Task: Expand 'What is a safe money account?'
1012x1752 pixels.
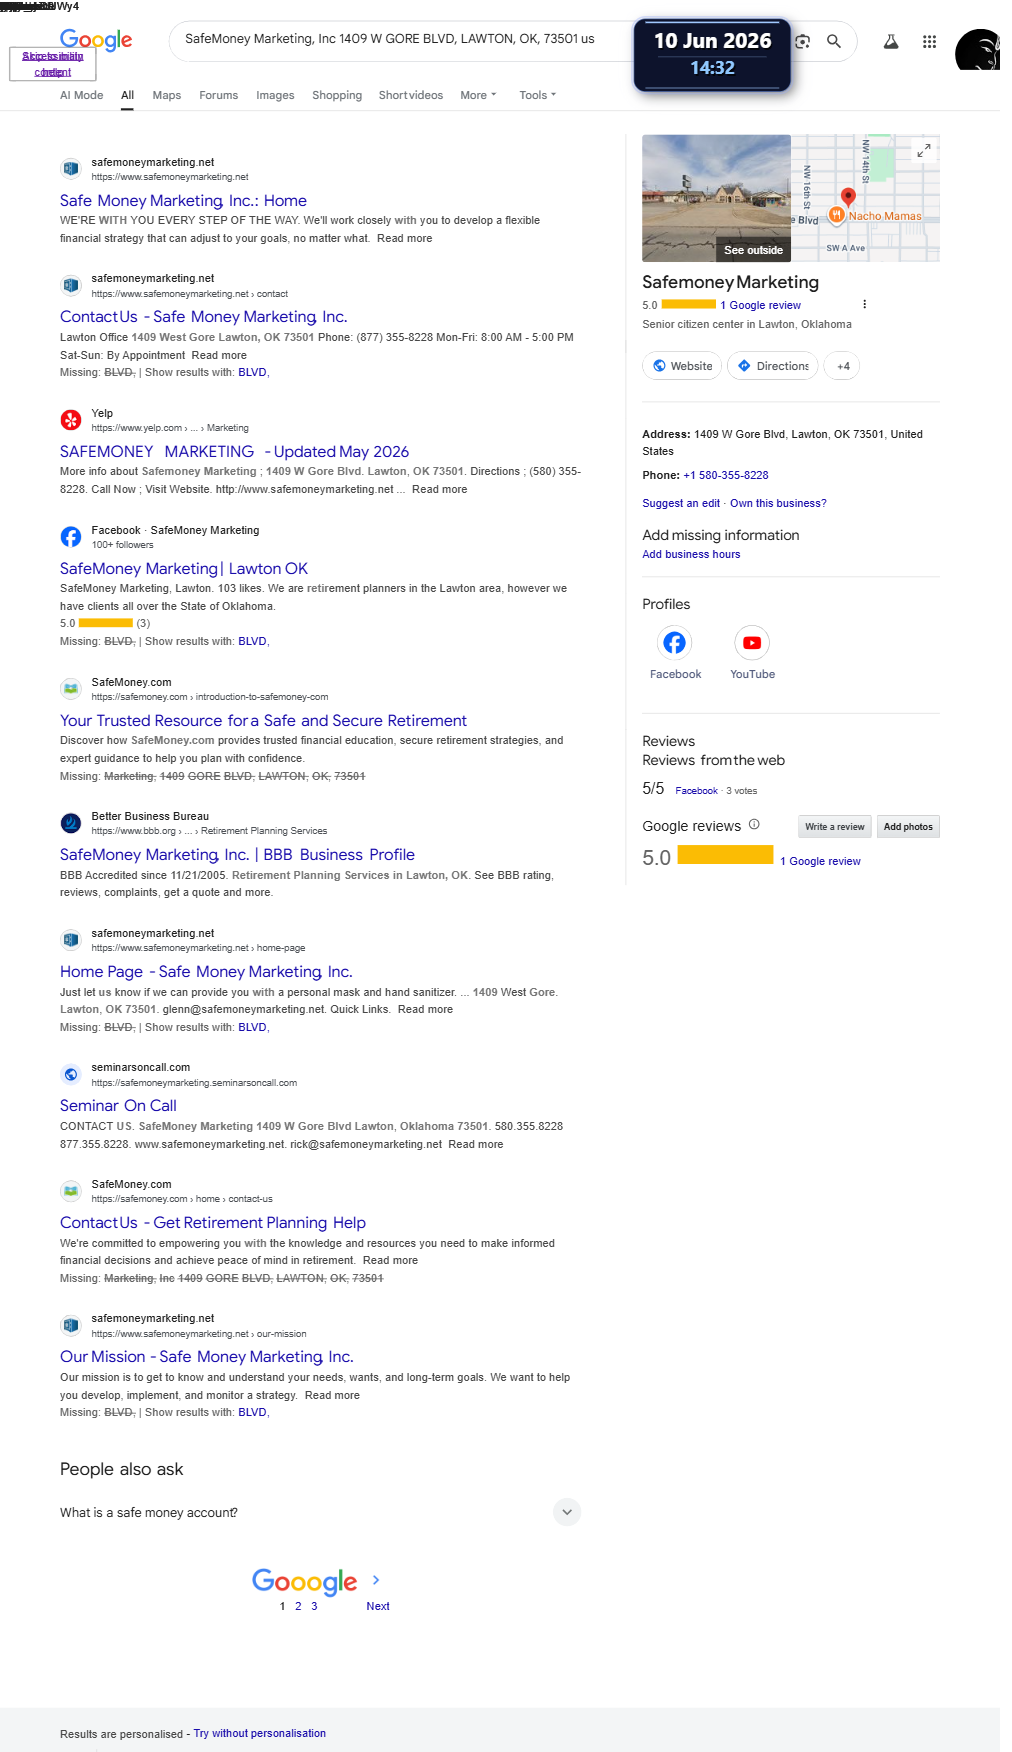Action: [x=320, y=1512]
